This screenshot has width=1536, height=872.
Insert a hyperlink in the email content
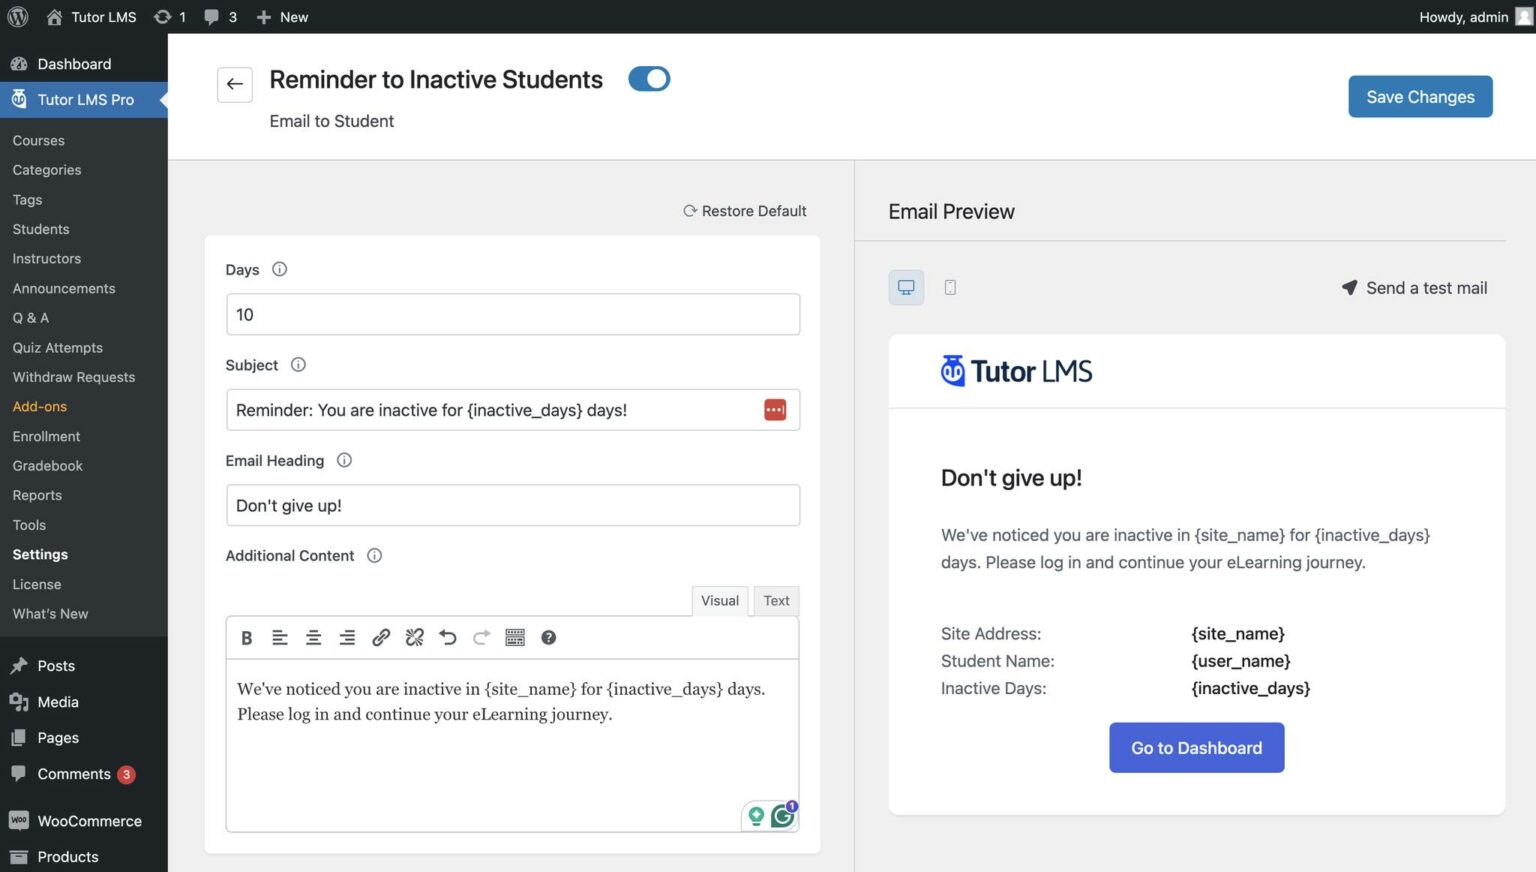(x=381, y=637)
